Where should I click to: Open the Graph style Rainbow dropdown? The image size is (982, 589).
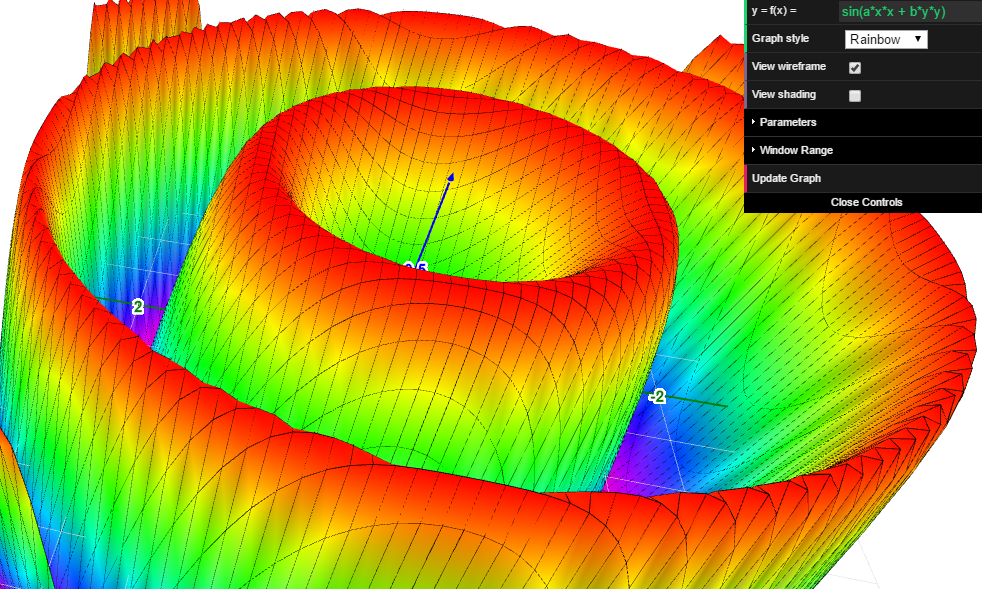pos(886,40)
